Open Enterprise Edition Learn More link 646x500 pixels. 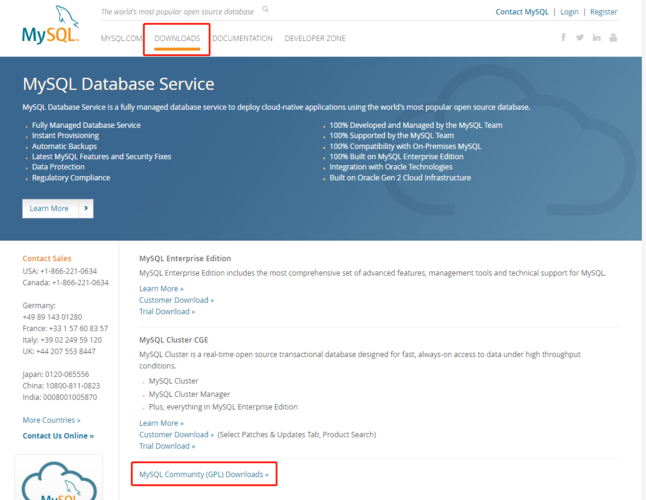[x=161, y=289]
